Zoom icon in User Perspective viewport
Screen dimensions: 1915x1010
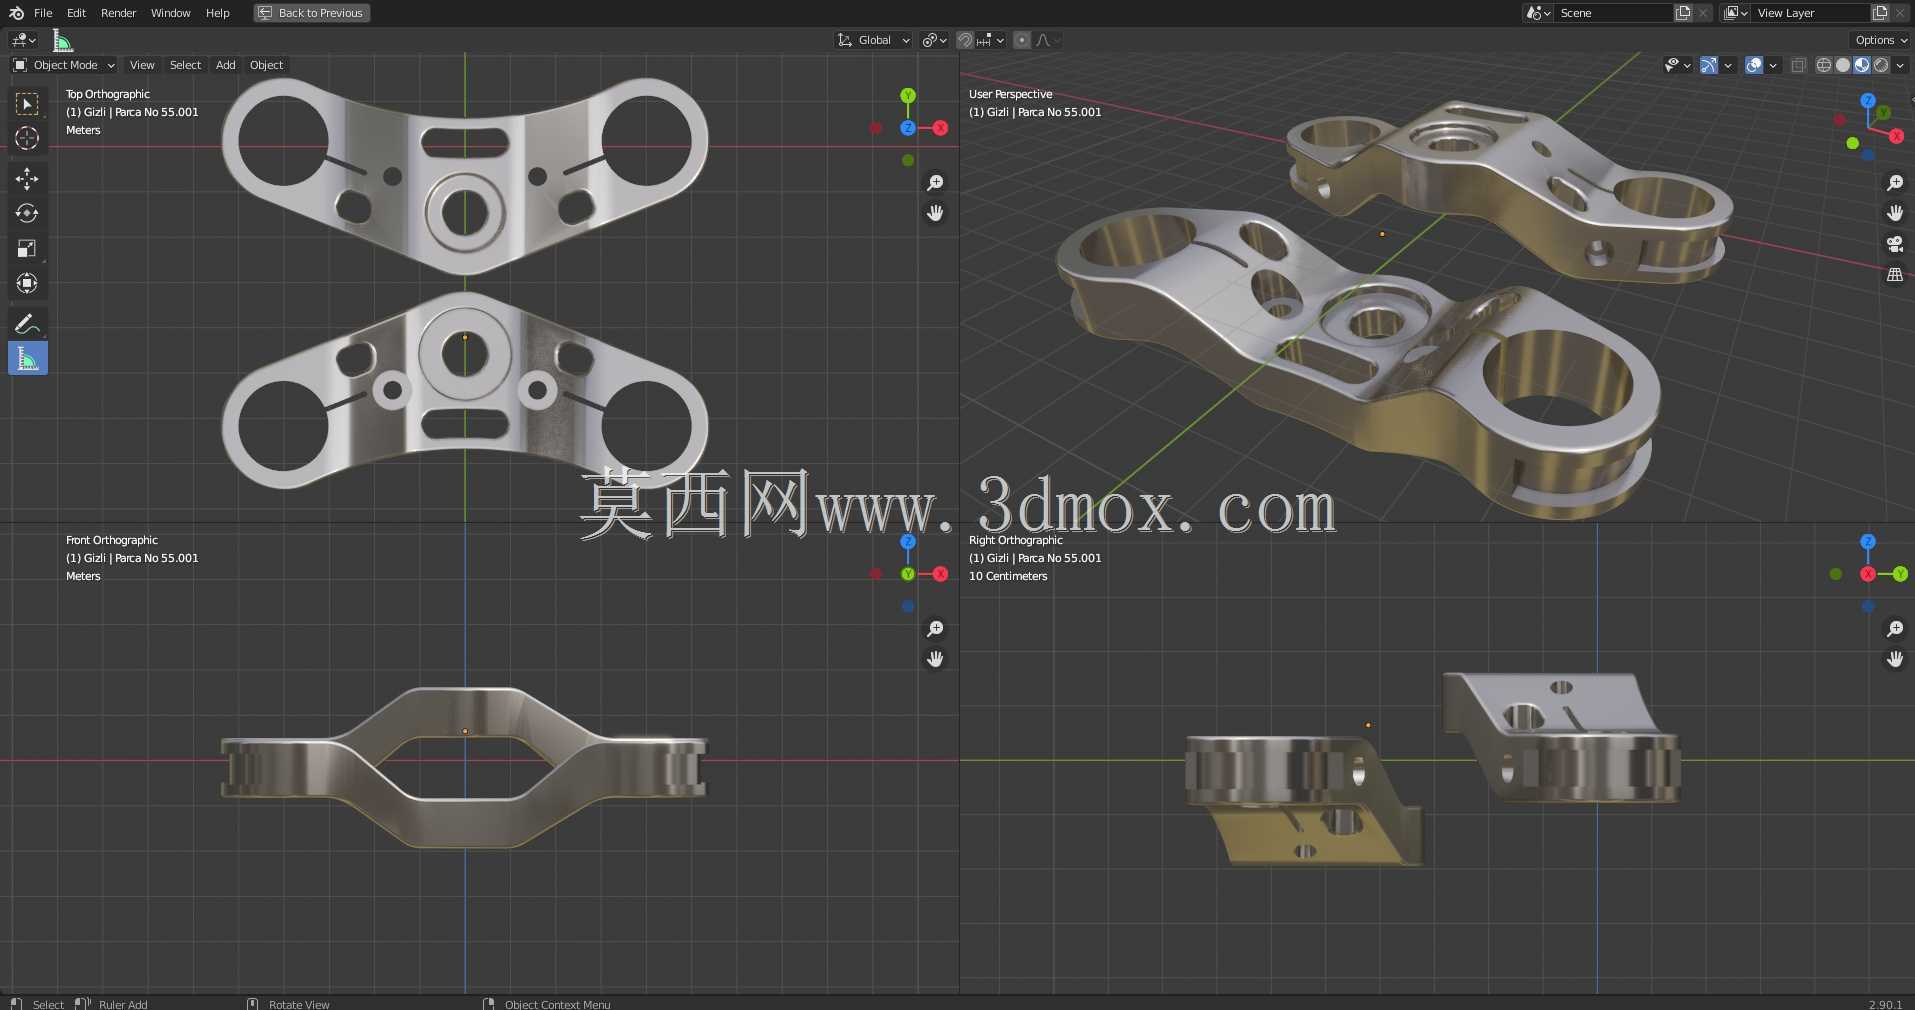tap(1894, 183)
